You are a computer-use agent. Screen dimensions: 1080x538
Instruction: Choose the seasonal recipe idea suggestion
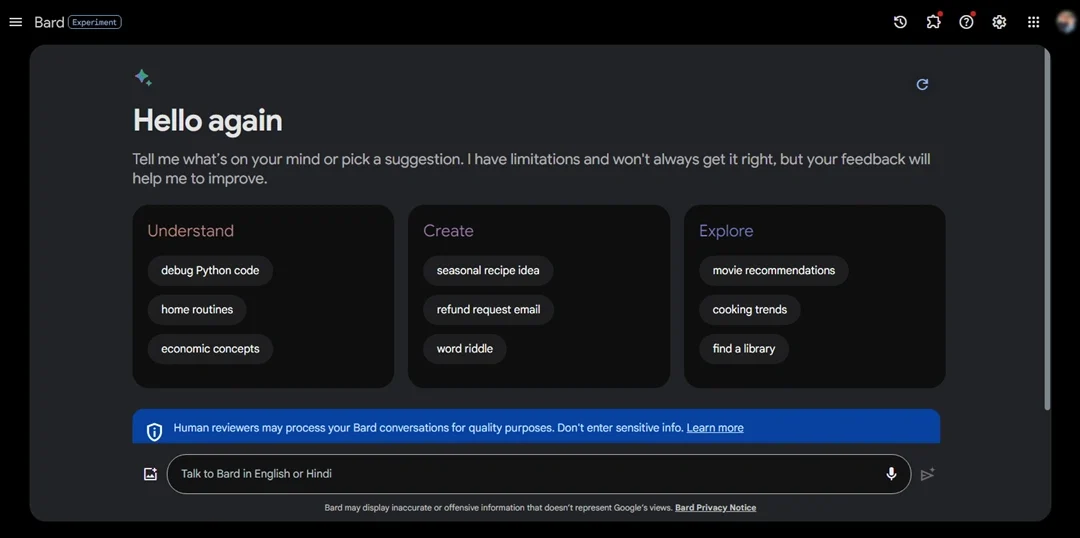pos(488,271)
